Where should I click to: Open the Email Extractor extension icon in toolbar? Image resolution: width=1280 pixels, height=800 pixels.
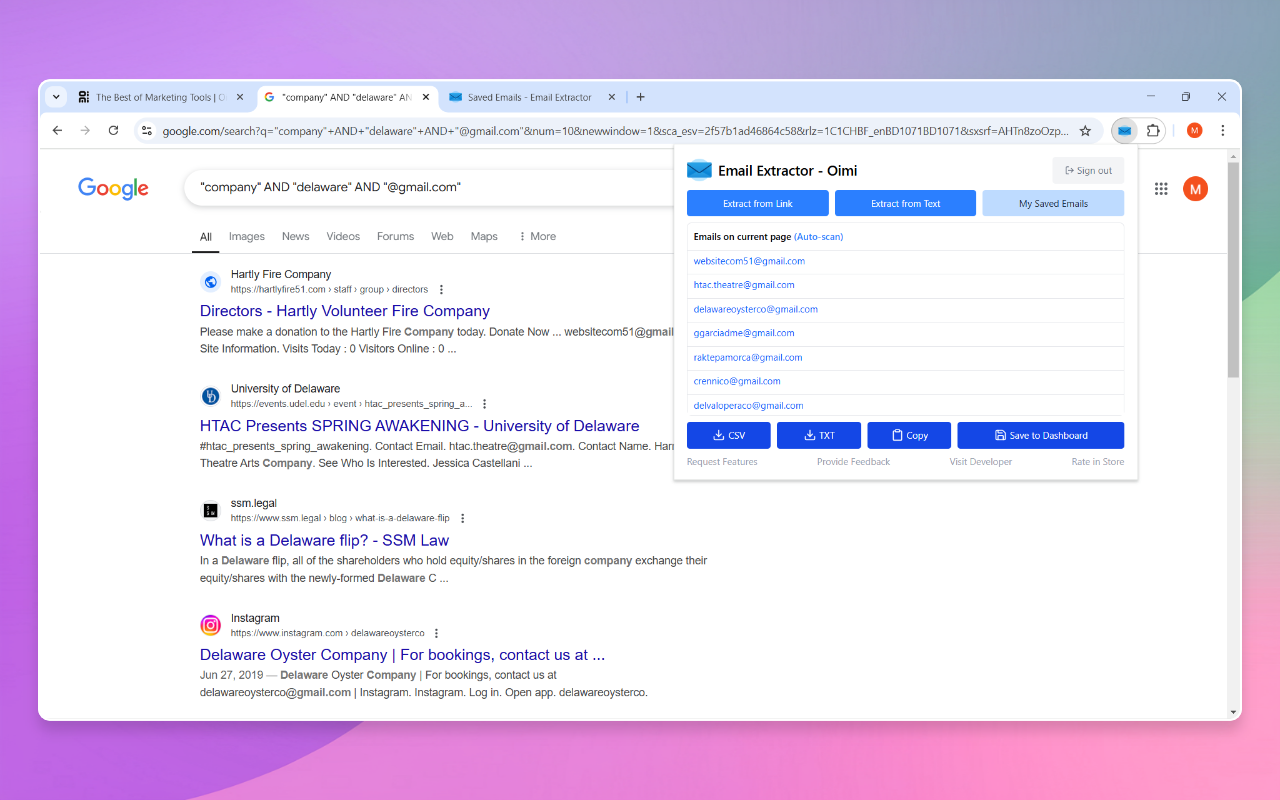click(x=1125, y=131)
